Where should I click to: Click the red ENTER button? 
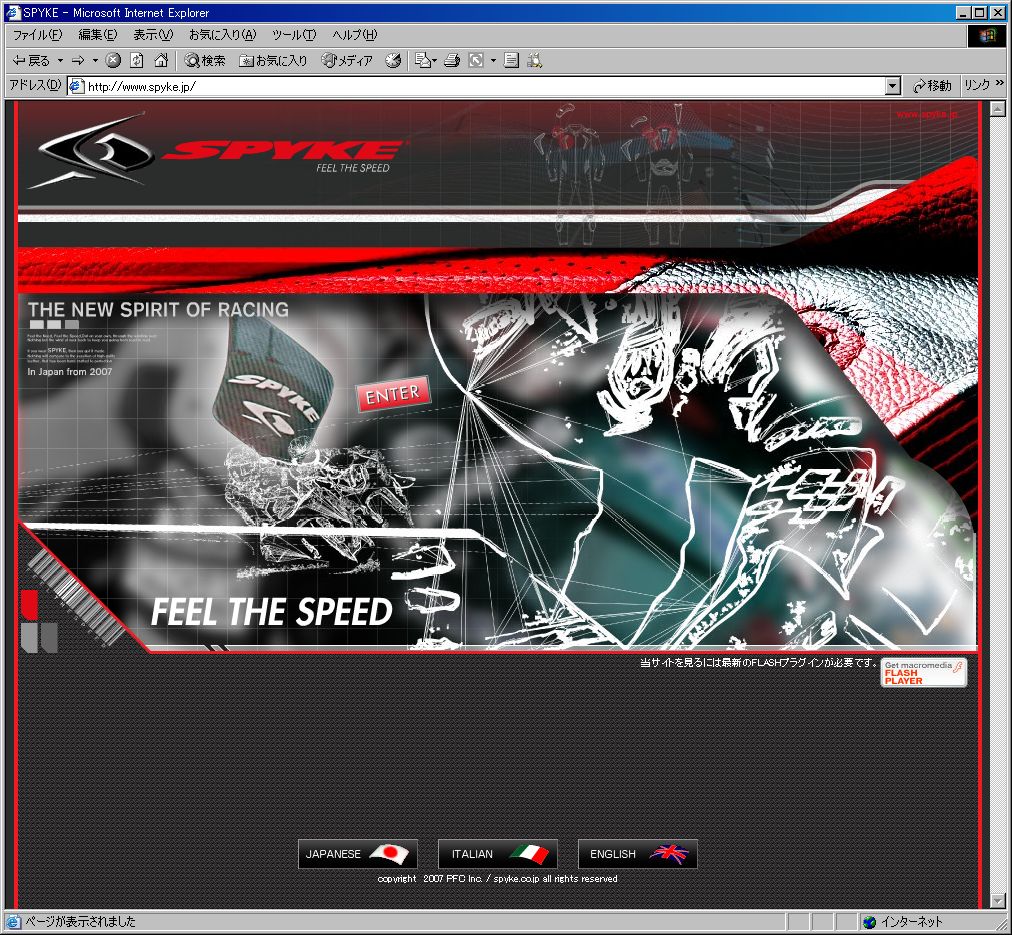tap(392, 394)
